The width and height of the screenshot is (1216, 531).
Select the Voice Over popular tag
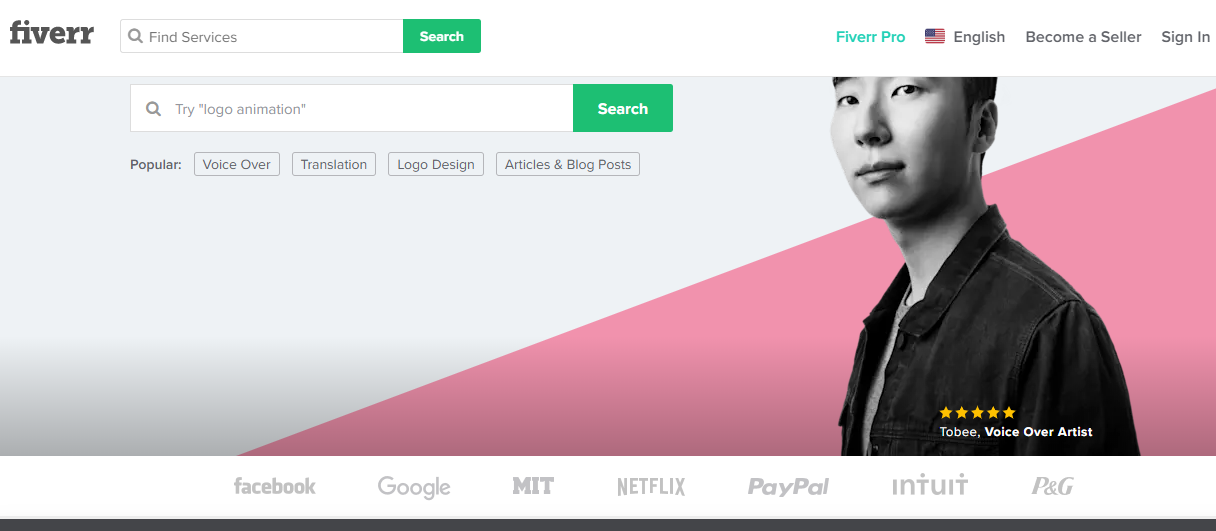pos(237,164)
